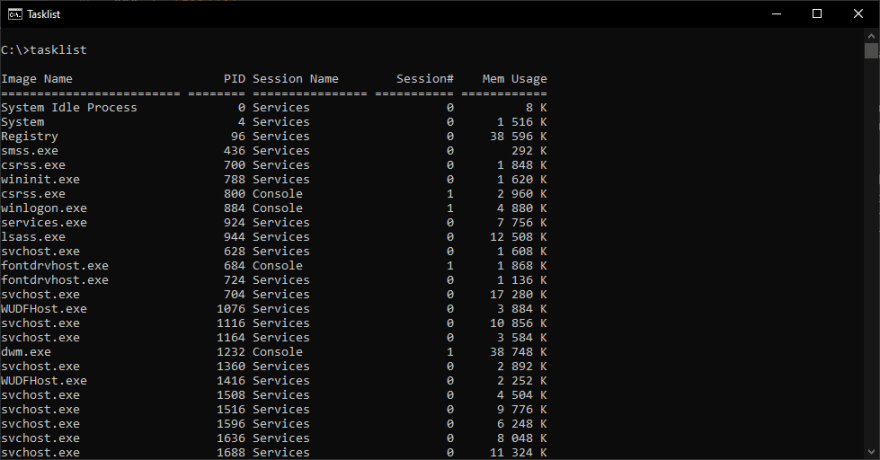The height and width of the screenshot is (460, 880).
Task: Click 'Console' session name in dwm.exe row
Action: click(277, 352)
